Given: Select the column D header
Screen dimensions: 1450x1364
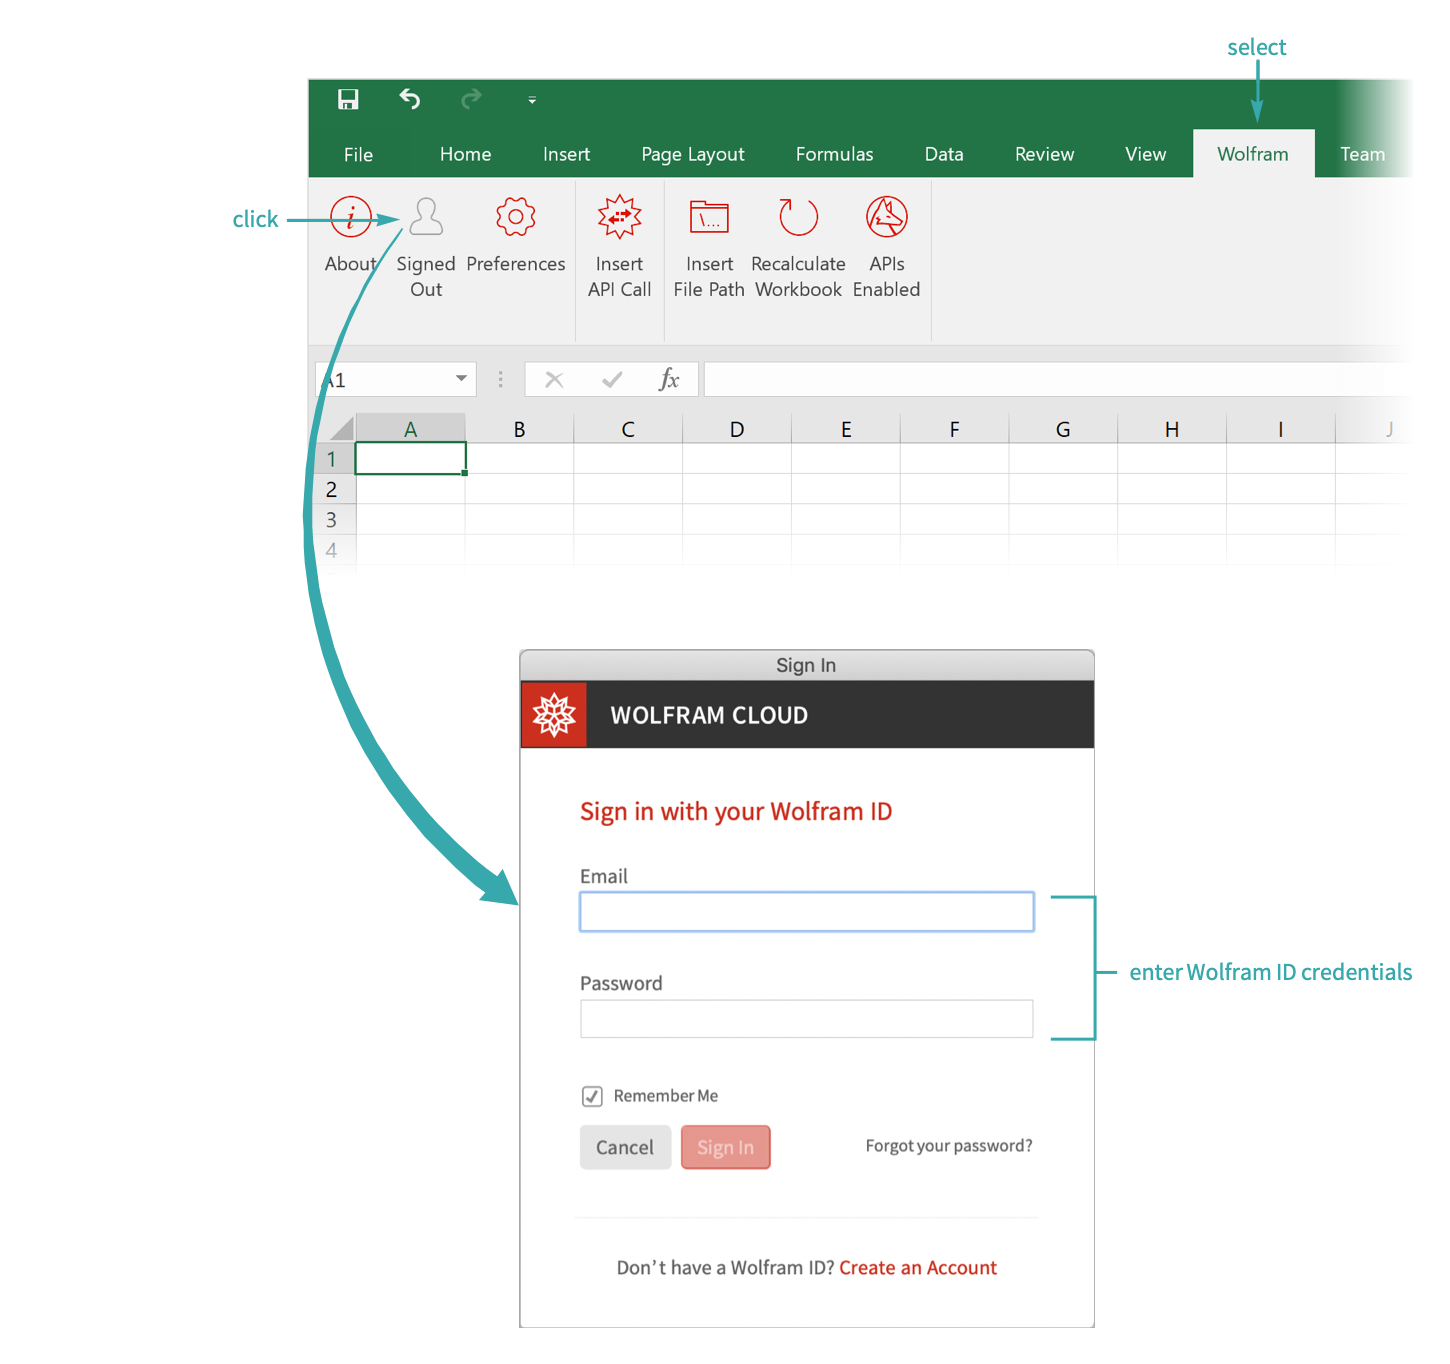Looking at the screenshot, I should click(737, 429).
